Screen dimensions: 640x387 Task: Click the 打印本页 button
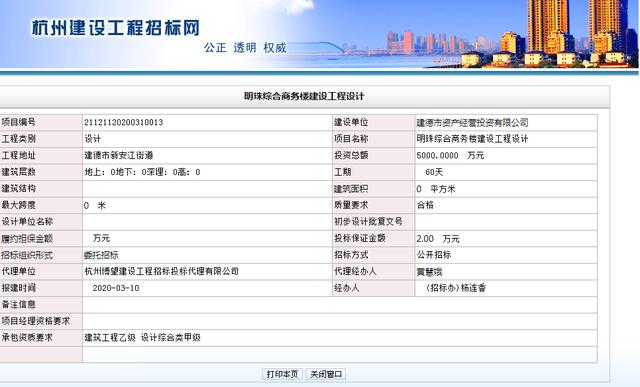pos(282,374)
